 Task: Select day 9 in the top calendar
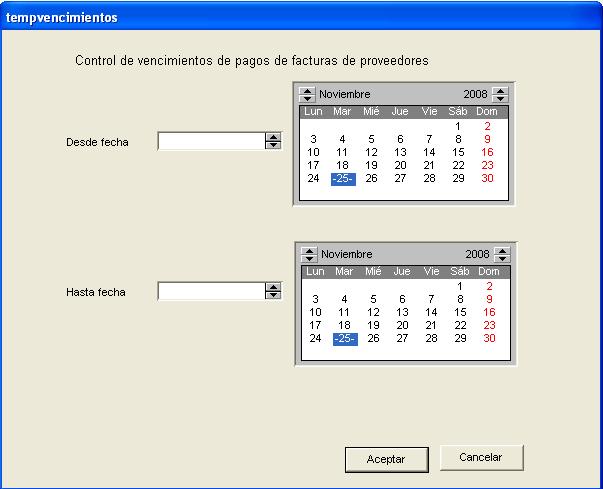pyautogui.click(x=487, y=139)
